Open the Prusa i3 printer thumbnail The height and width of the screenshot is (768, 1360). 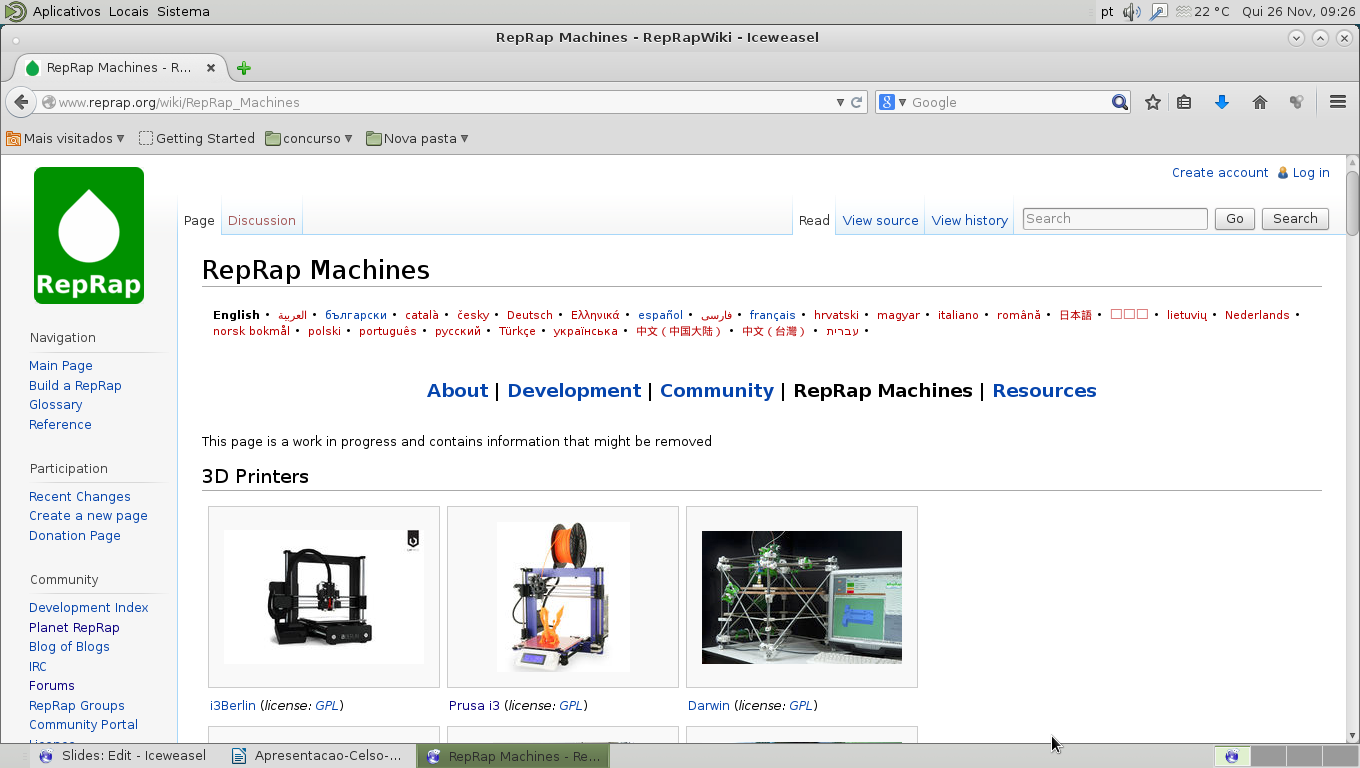pyautogui.click(x=563, y=597)
